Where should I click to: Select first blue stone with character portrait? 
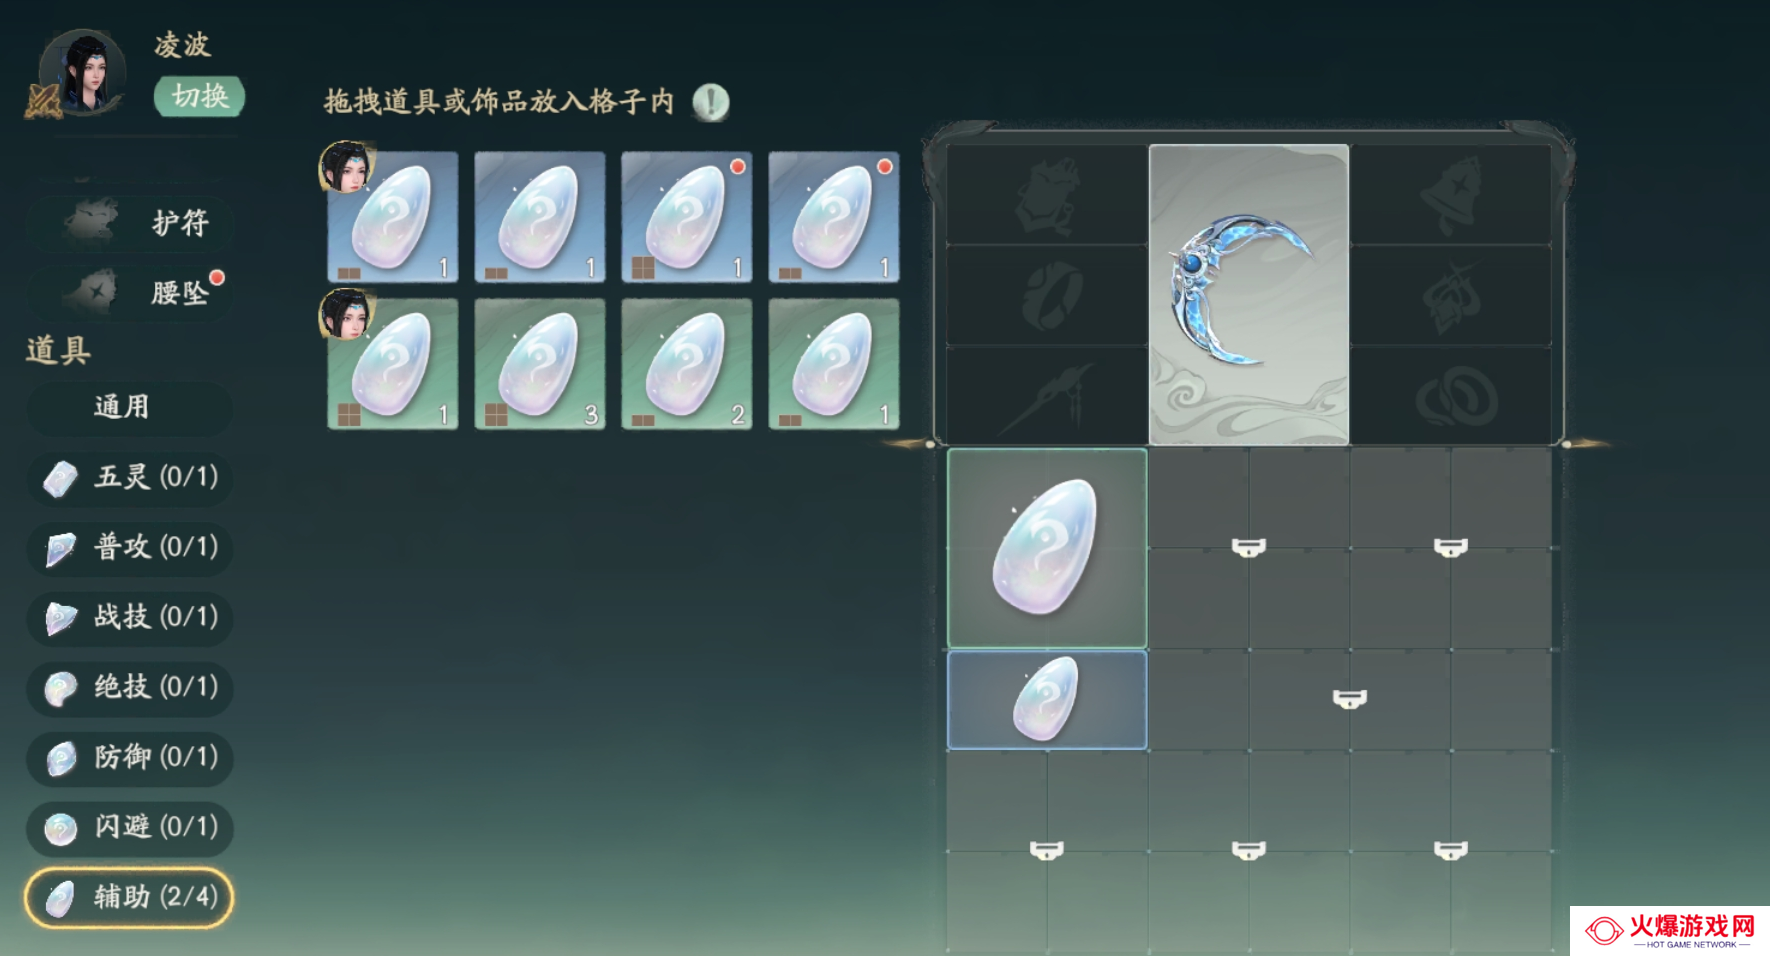pyautogui.click(x=393, y=217)
